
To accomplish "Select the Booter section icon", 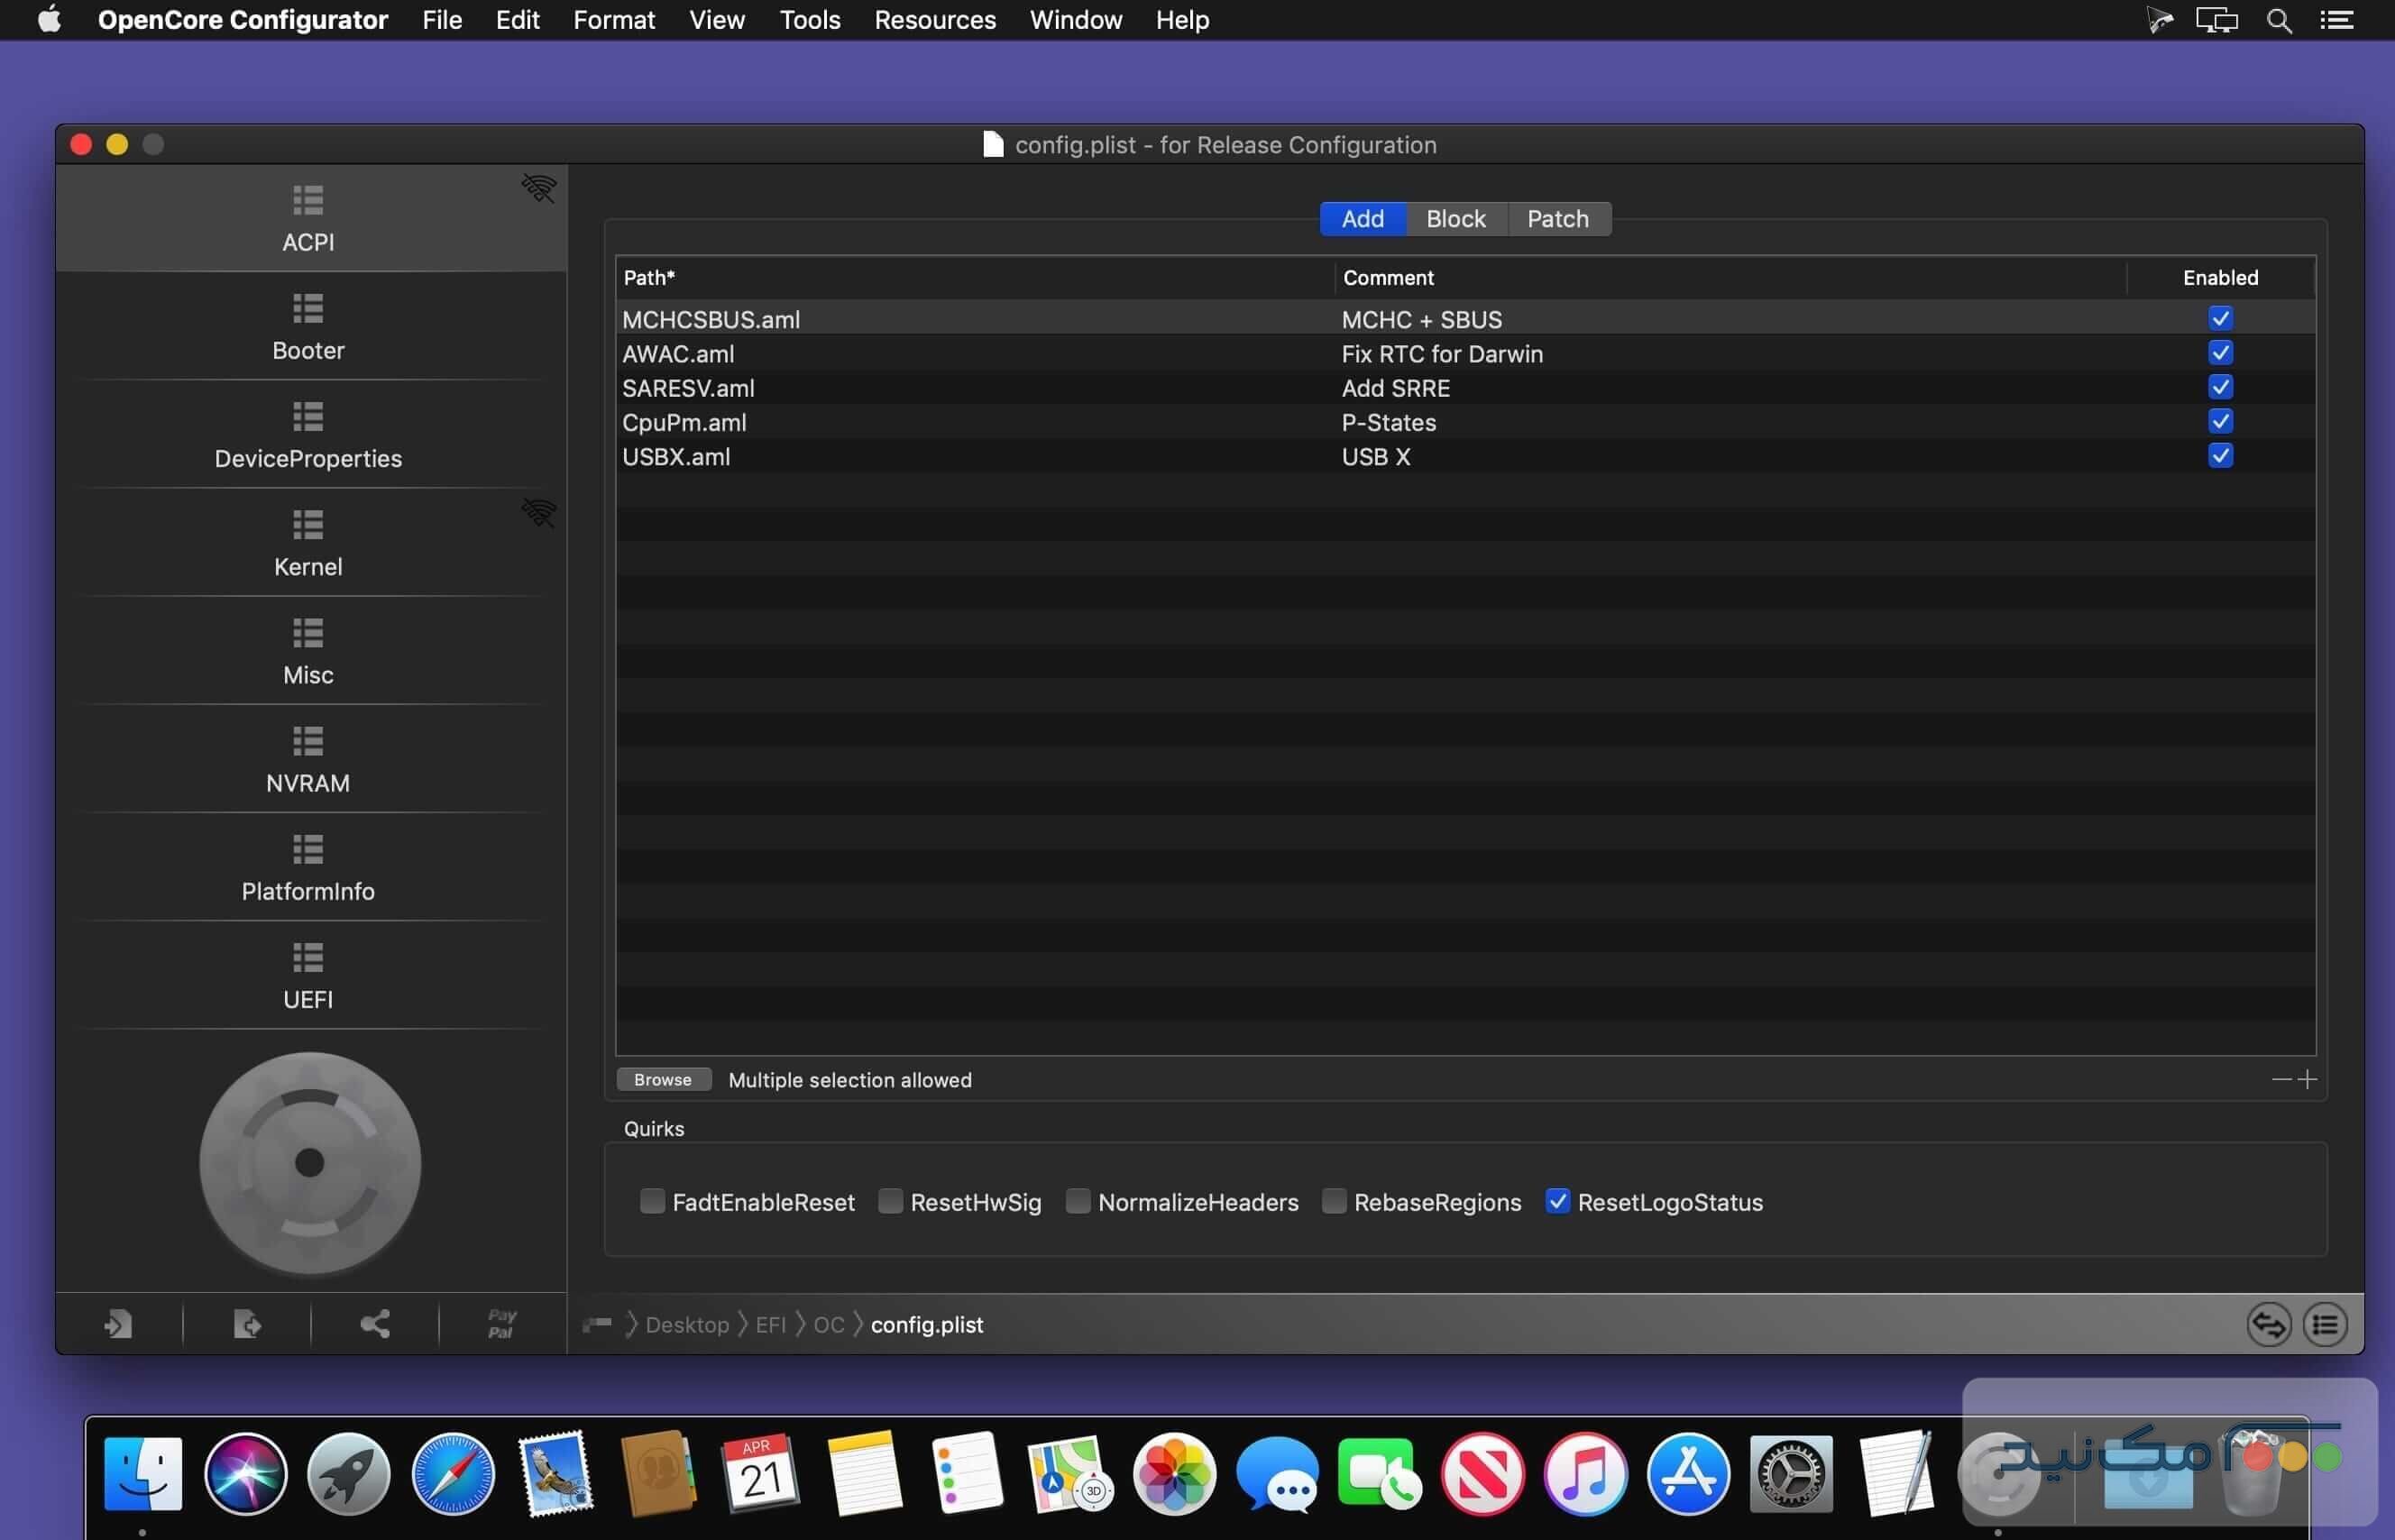I will 308,326.
